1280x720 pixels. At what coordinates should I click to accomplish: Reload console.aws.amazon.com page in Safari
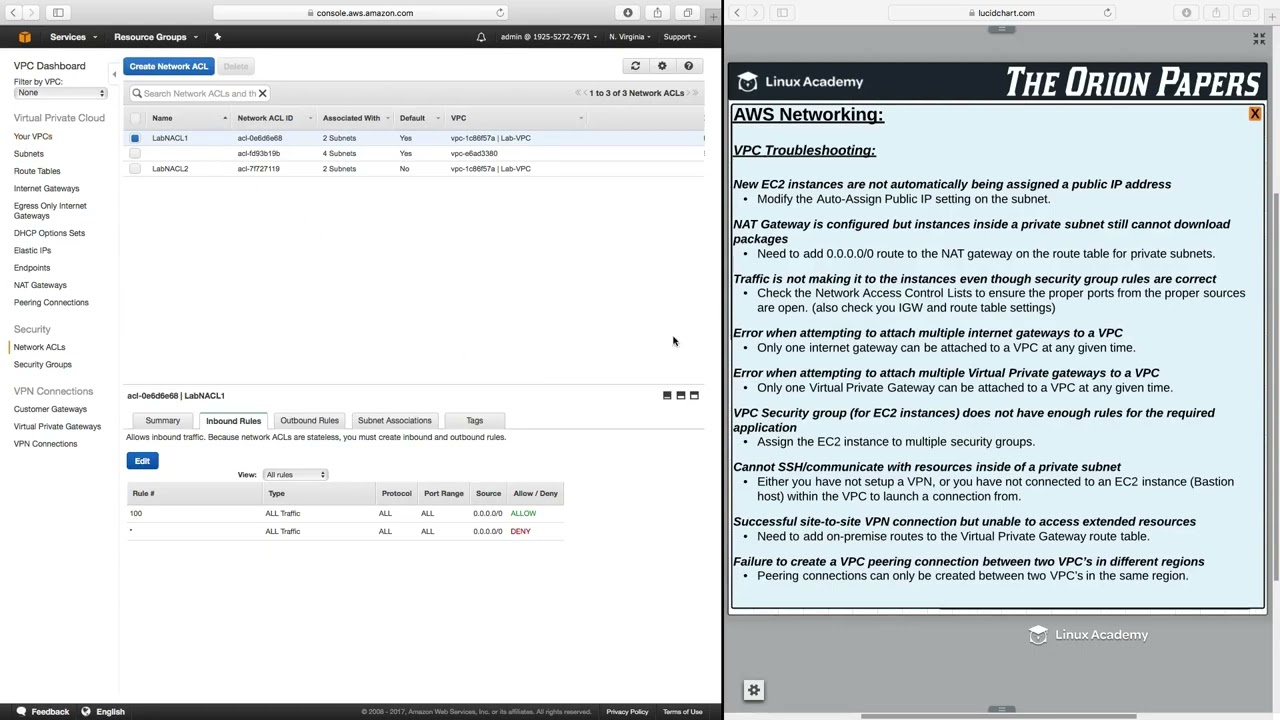tap(500, 13)
